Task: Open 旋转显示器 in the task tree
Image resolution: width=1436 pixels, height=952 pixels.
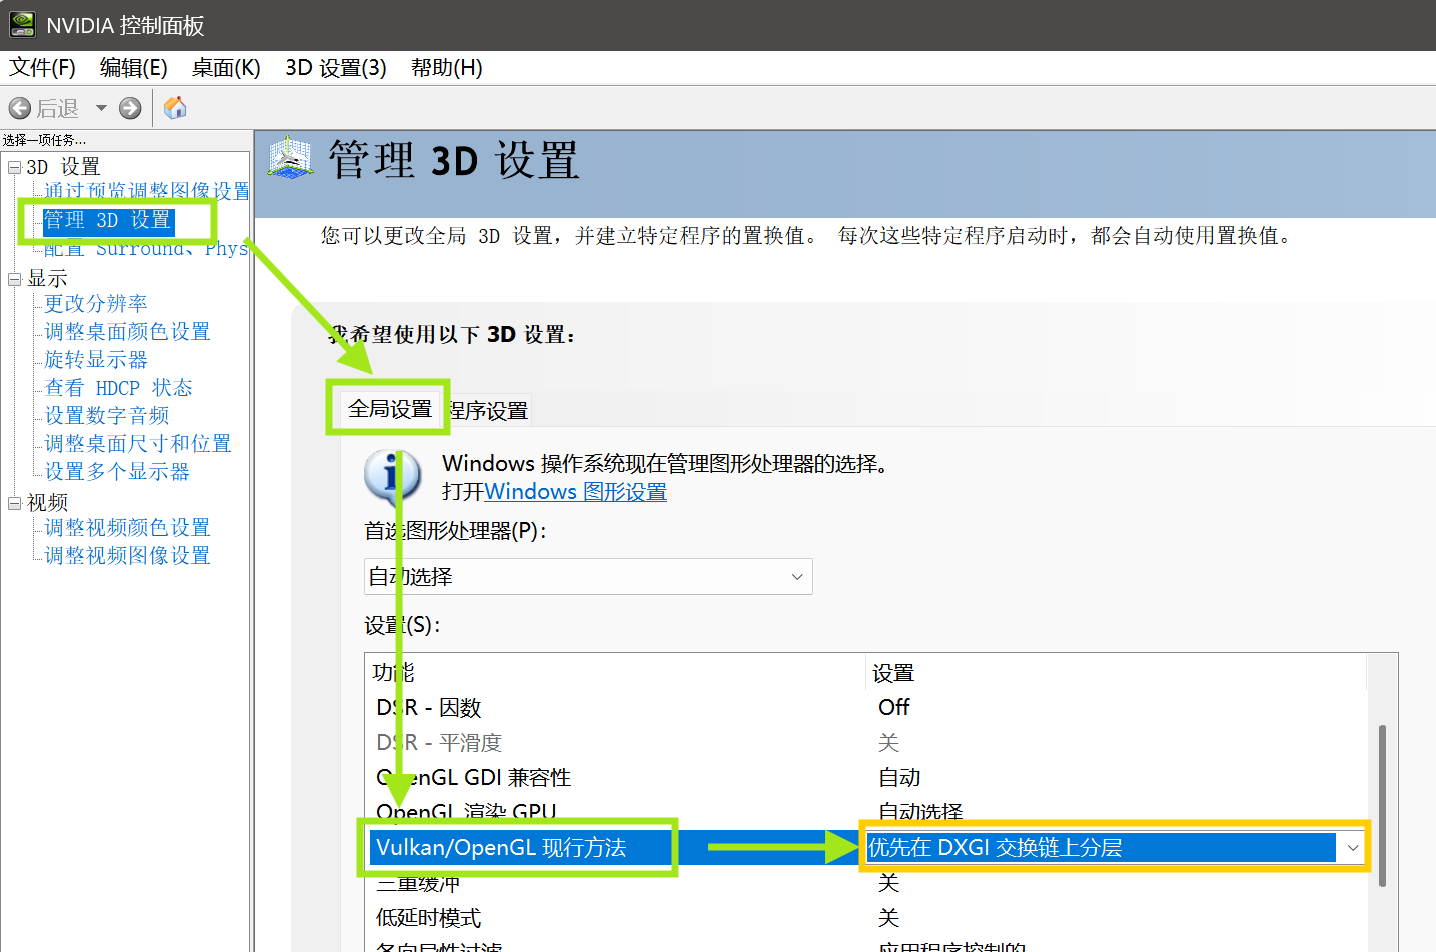Action: 96,359
